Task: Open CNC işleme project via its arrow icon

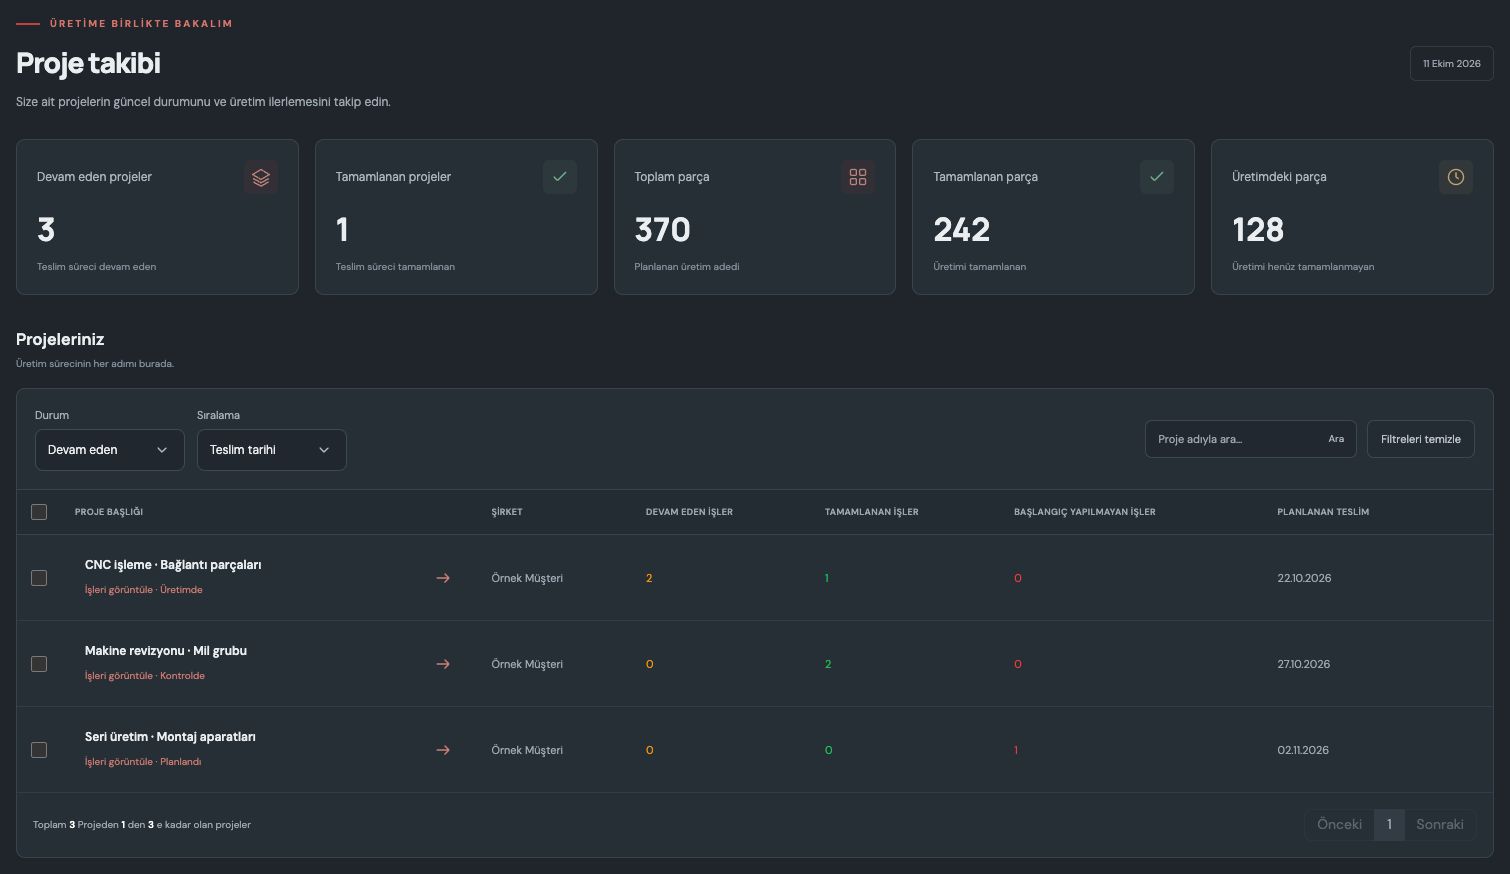Action: (443, 578)
